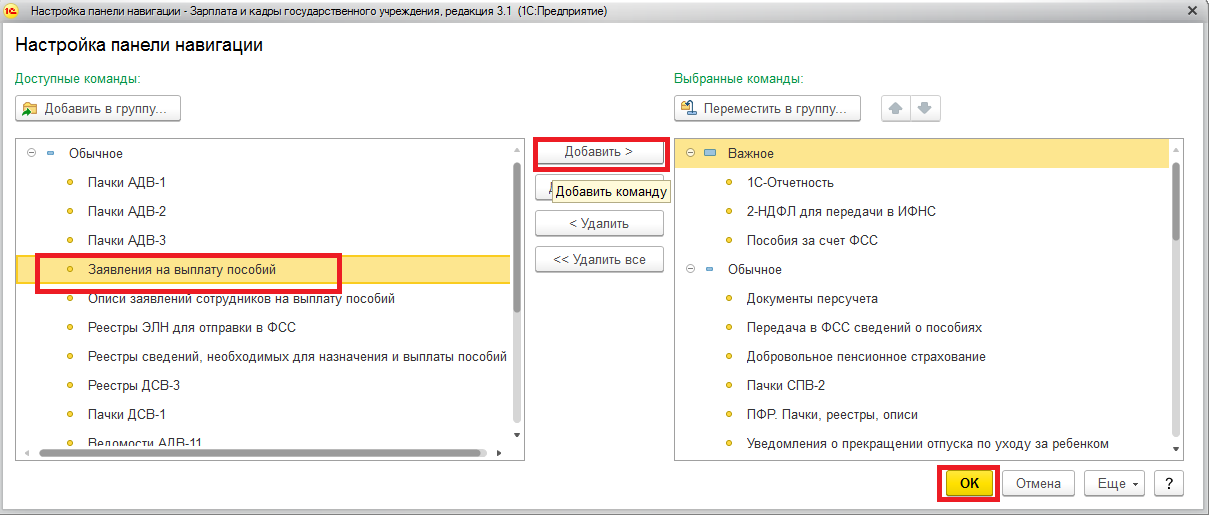Image resolution: width=1211 pixels, height=515 pixels.
Task: Select 'Пачки ДСВ-1' in available commands
Action: pyautogui.click(x=264, y=414)
